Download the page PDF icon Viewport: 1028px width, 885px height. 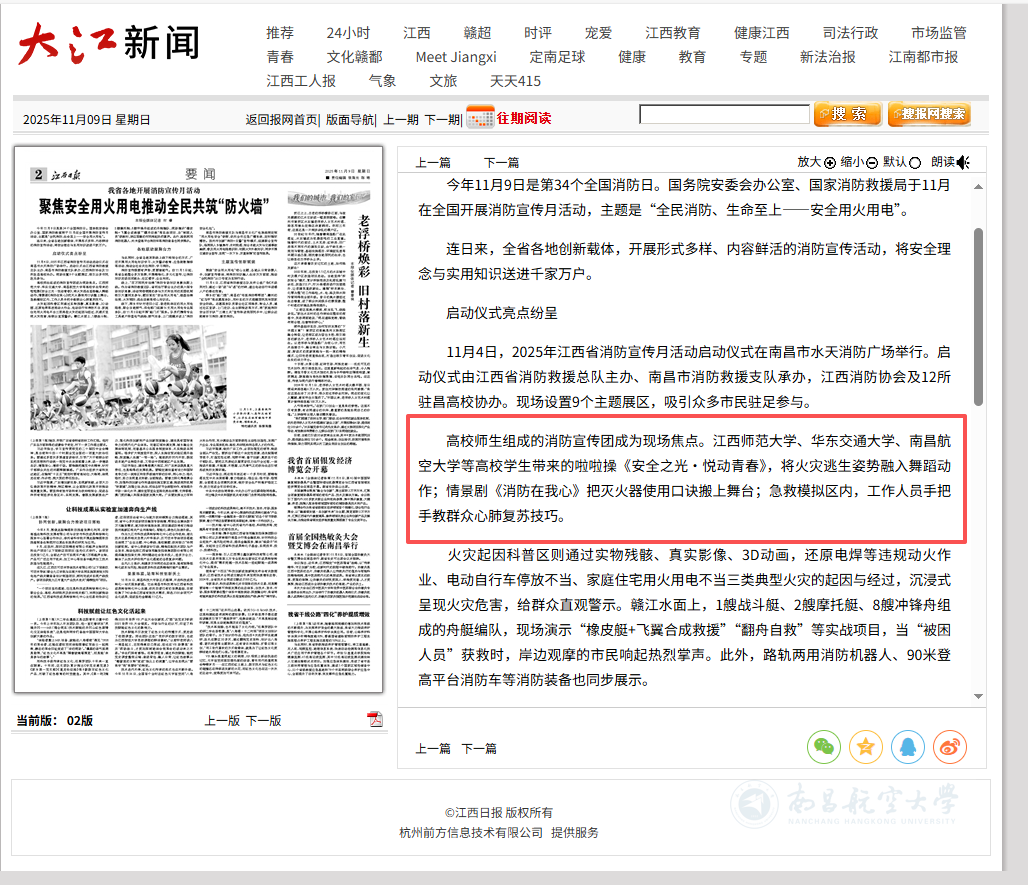pos(375,719)
